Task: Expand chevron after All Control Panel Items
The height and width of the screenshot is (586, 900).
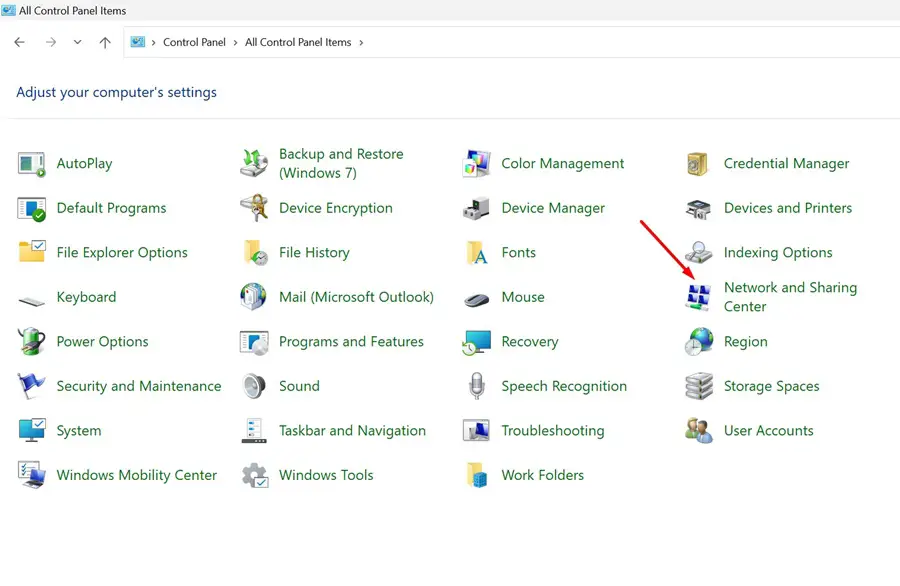Action: (361, 42)
